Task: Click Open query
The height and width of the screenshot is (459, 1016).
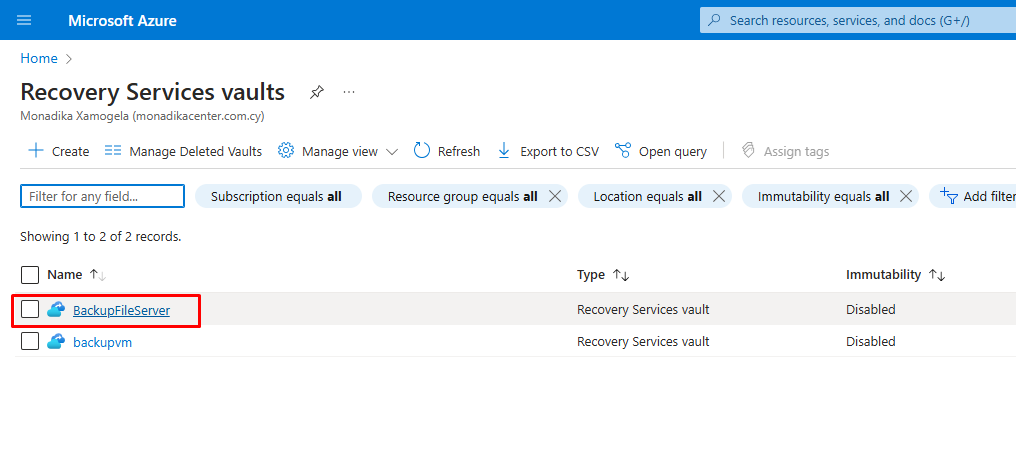Action: [x=660, y=151]
